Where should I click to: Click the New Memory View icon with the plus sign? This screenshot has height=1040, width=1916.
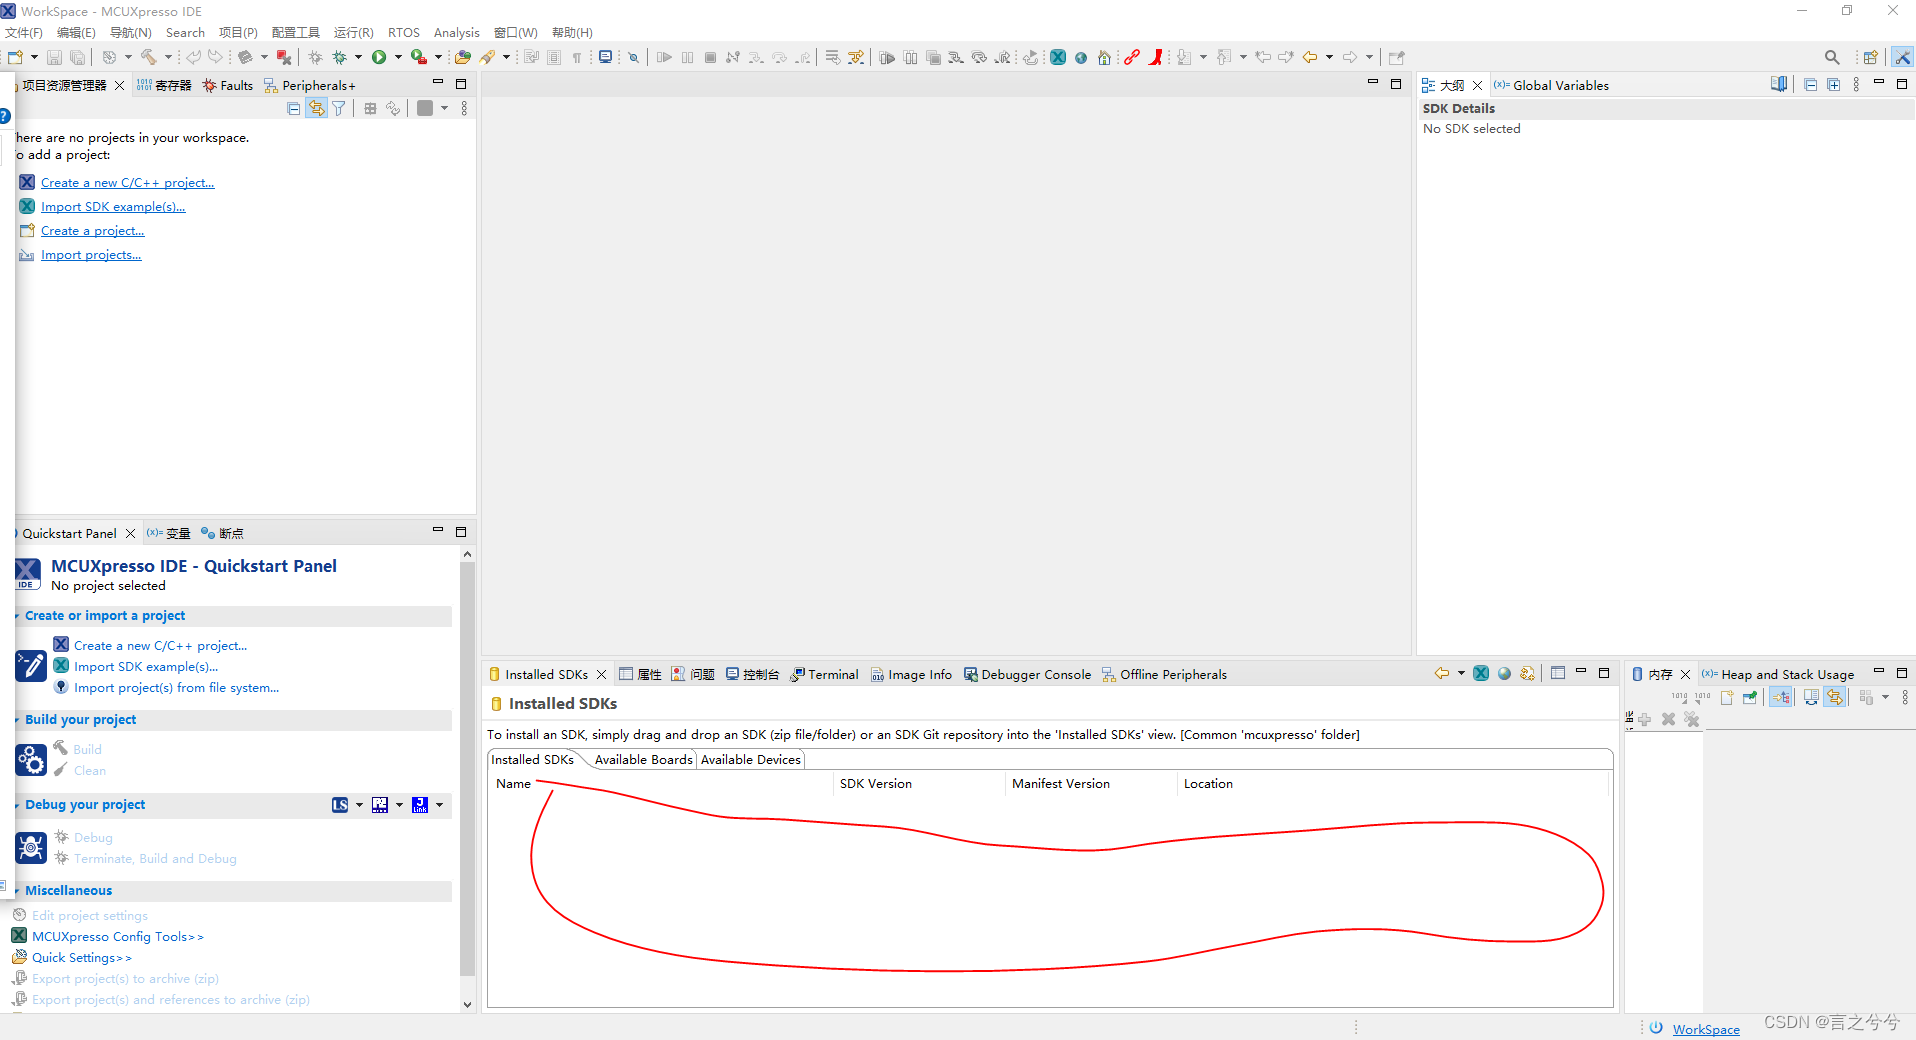pyautogui.click(x=1727, y=697)
